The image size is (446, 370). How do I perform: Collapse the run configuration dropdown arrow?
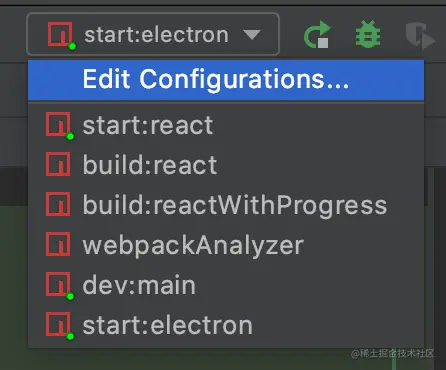(x=252, y=35)
